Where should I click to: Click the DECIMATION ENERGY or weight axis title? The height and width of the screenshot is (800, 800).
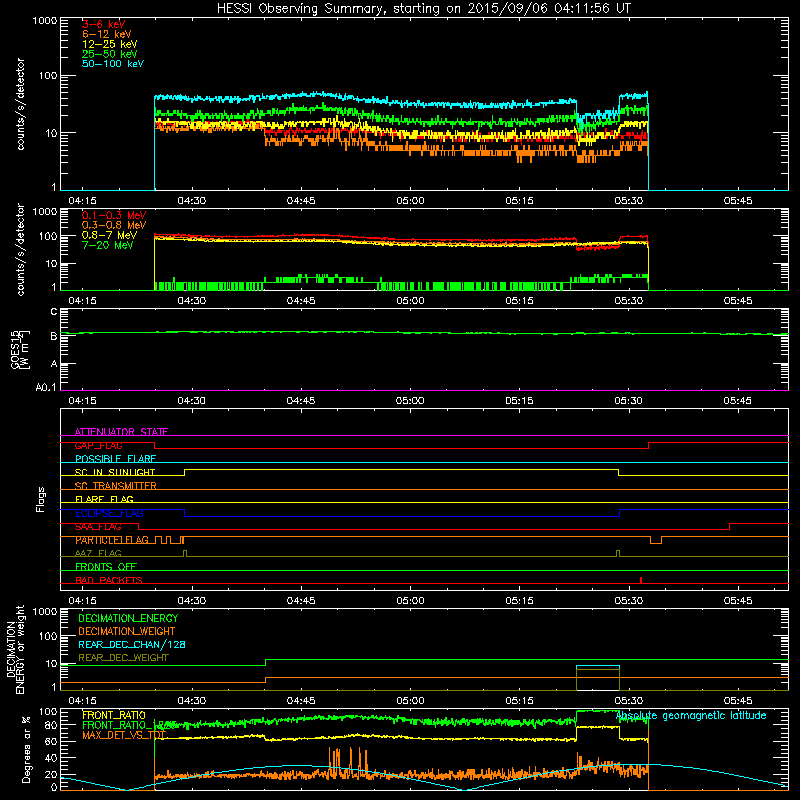tap(16, 649)
